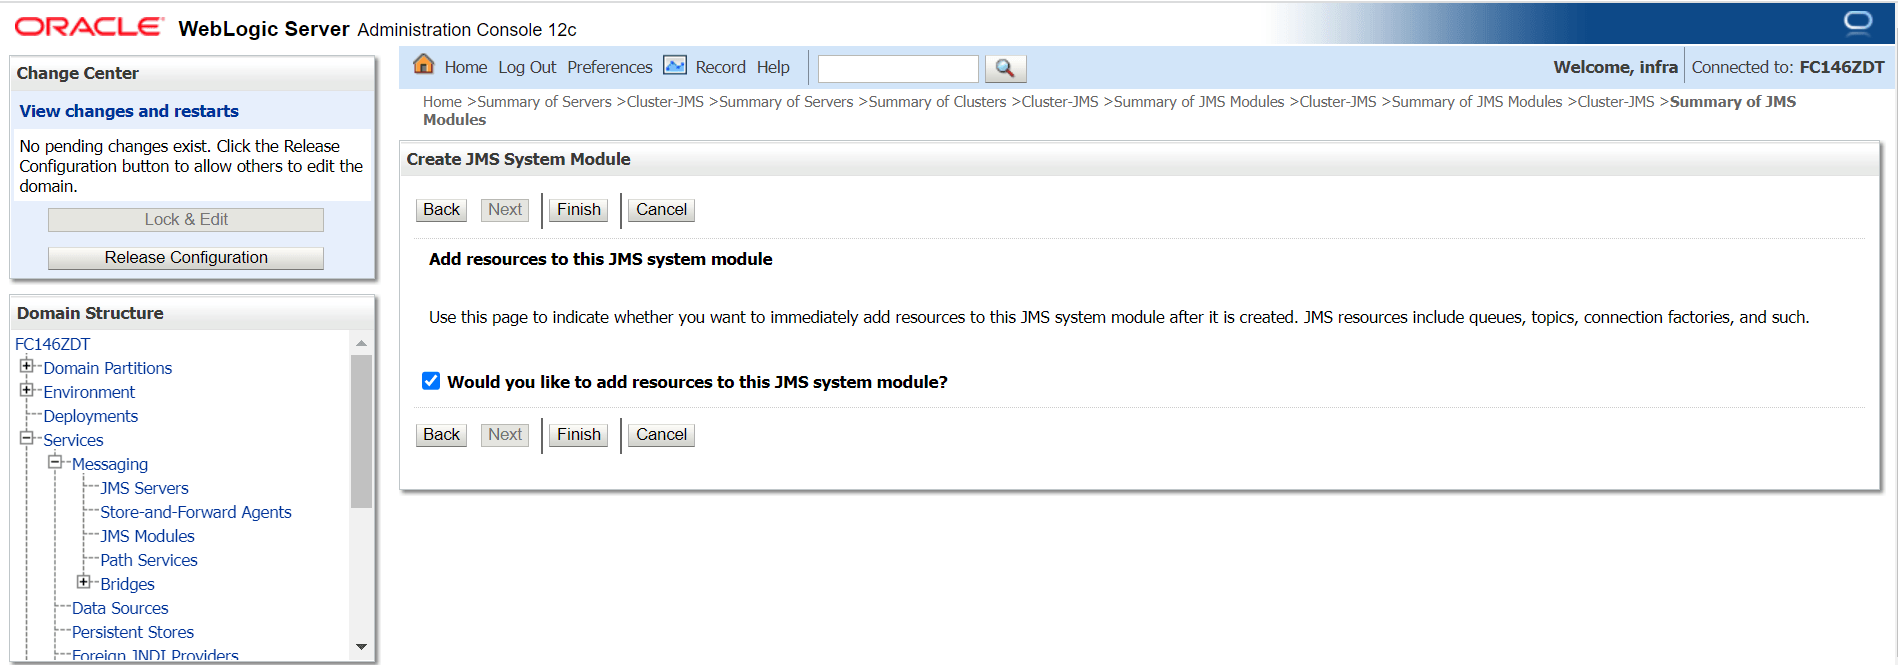Open the Help menu item
Image resolution: width=1898 pixels, height=665 pixels.
(x=773, y=67)
